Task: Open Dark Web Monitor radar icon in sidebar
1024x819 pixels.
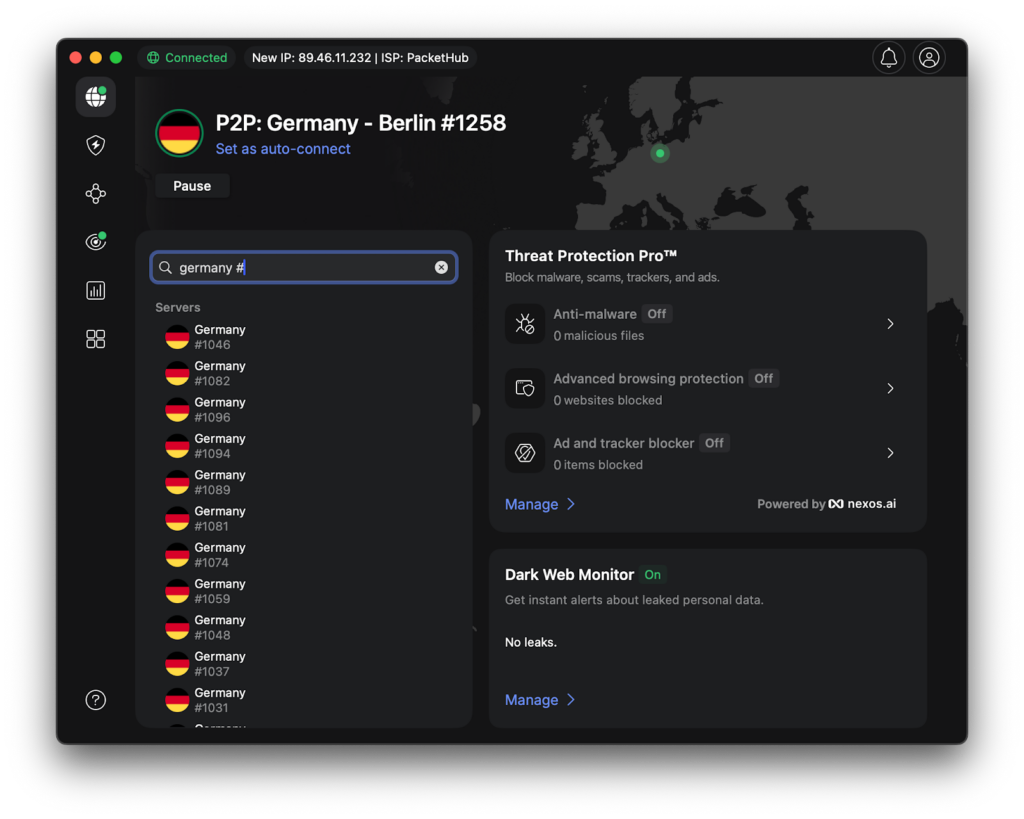Action: [95, 242]
